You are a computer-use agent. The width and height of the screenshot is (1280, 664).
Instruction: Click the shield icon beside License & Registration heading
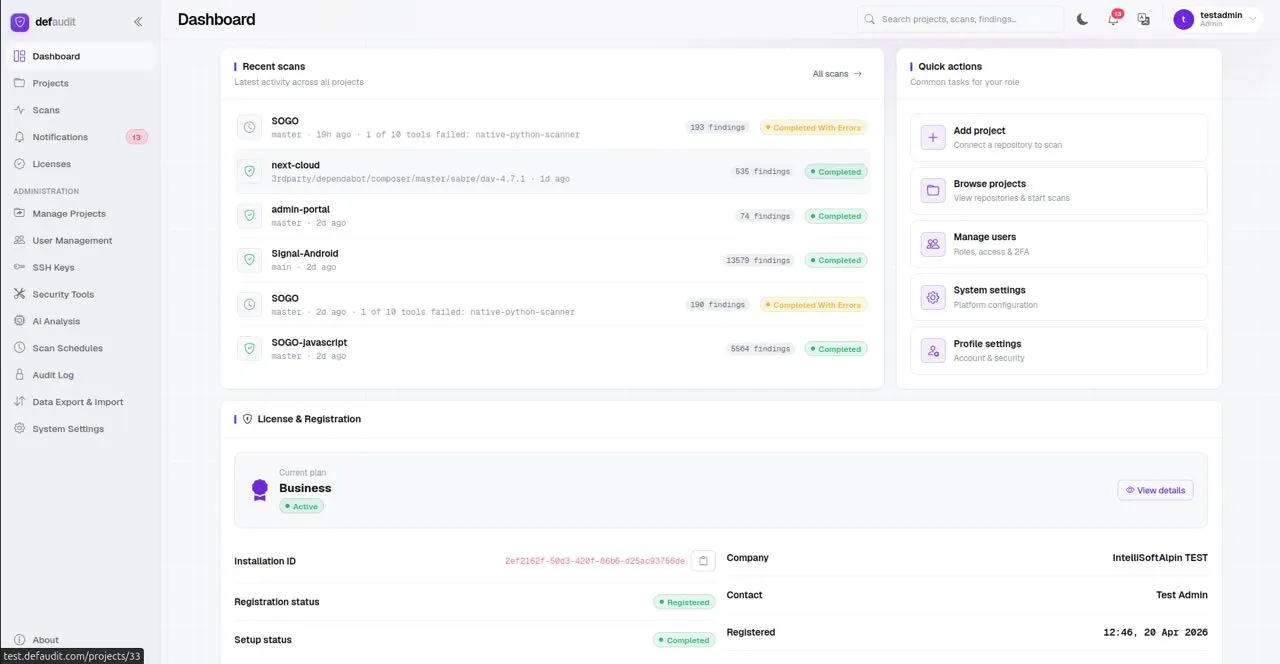[247, 419]
